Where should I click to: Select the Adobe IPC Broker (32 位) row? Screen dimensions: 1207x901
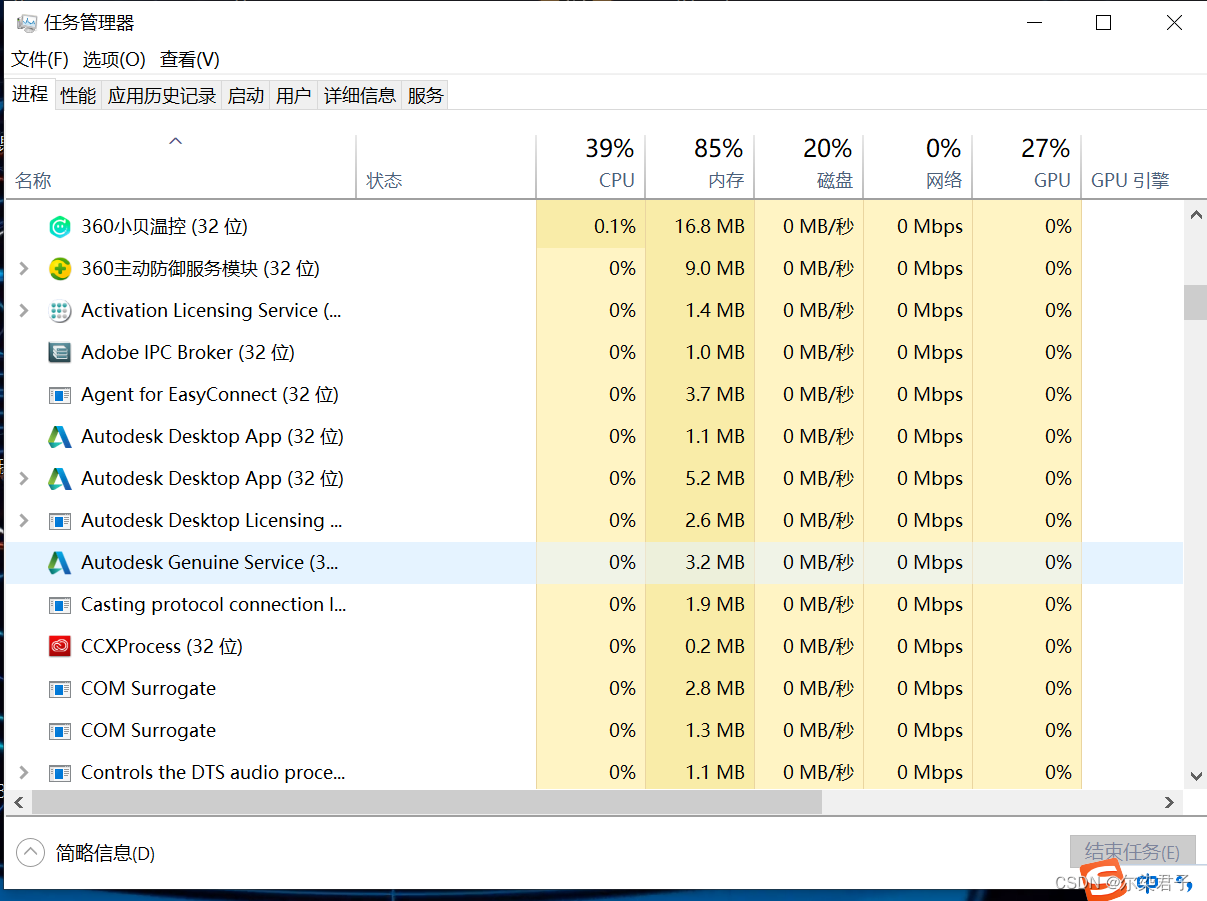(594, 353)
